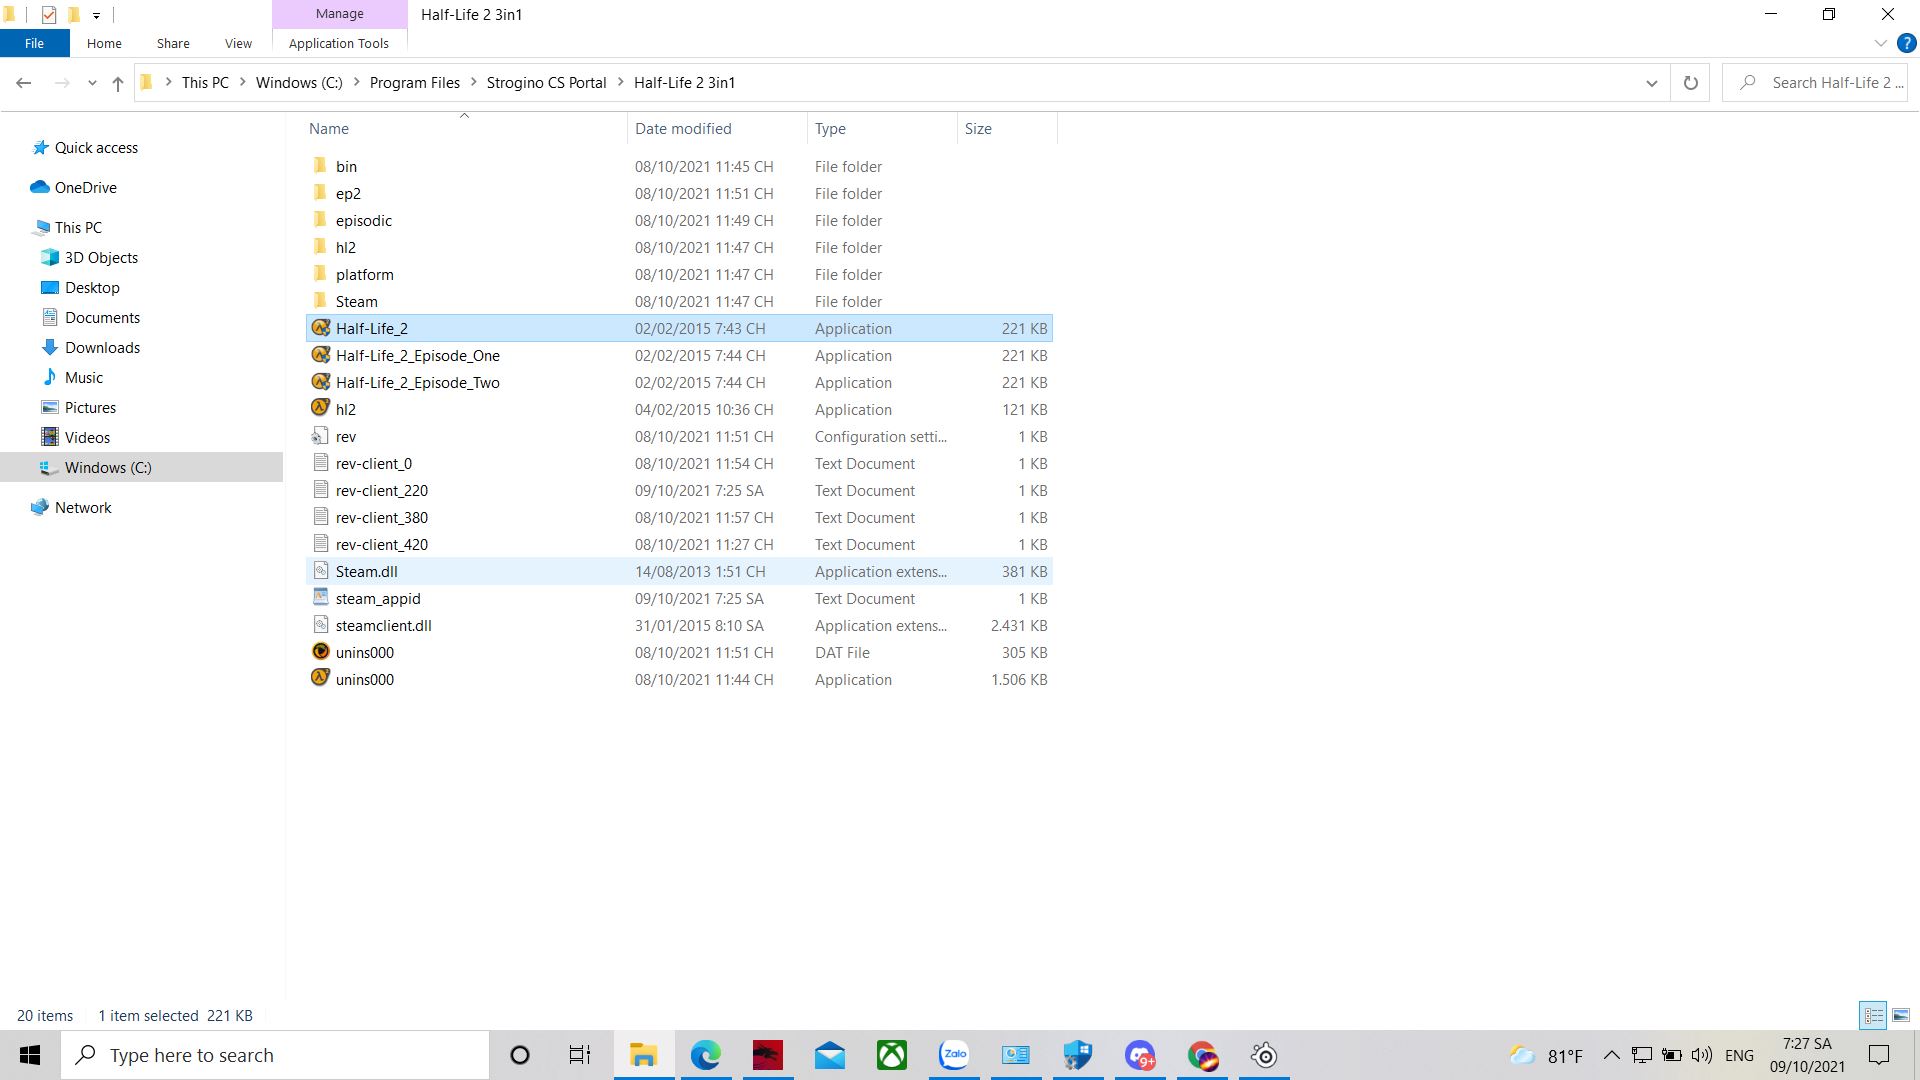Viewport: 1920px width, 1080px height.
Task: Open Downloads in the navigation pane
Action: (102, 347)
